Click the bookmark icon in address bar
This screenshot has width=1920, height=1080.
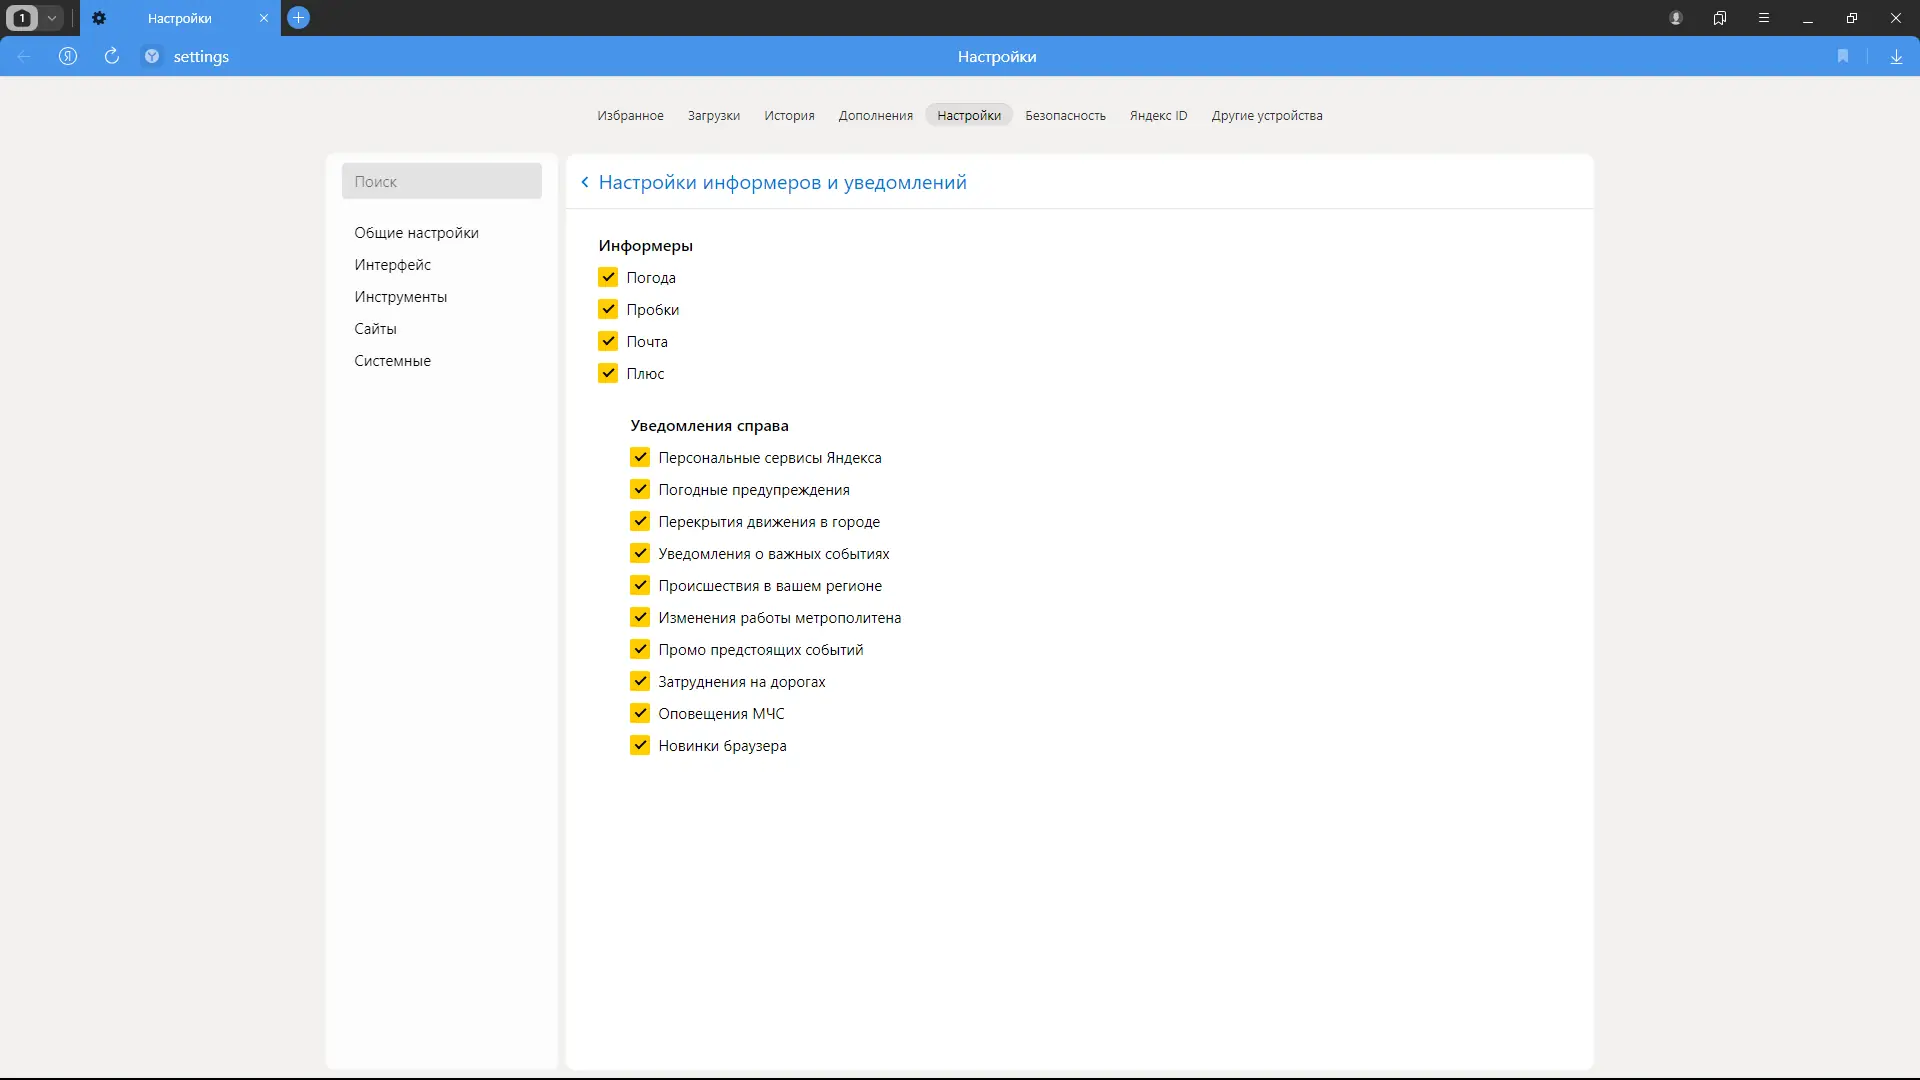tap(1843, 57)
